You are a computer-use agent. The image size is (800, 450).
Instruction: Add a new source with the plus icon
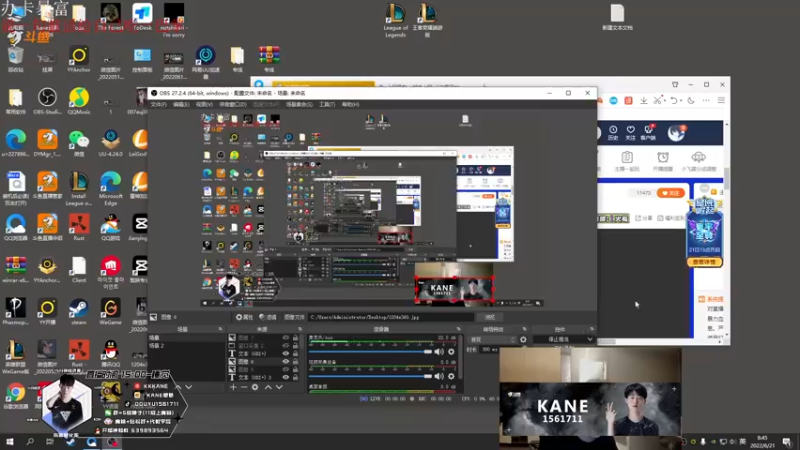tap(233, 387)
